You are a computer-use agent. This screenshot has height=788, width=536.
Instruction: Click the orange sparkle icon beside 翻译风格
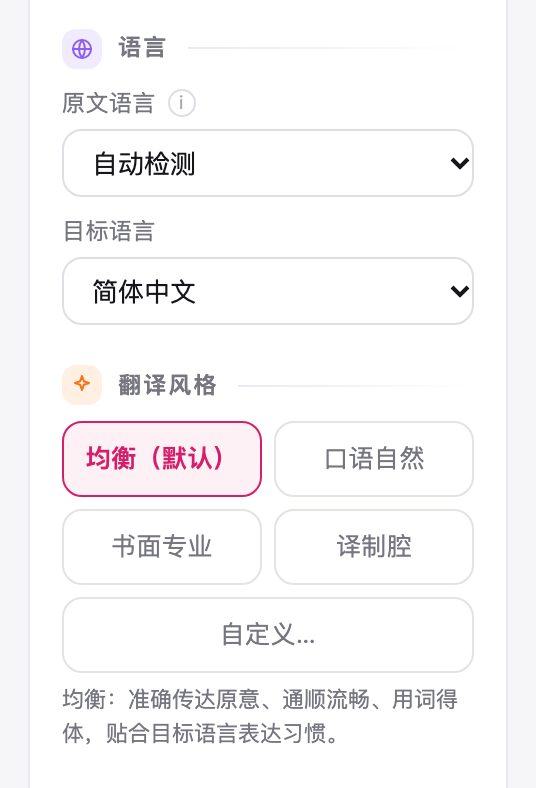(x=82, y=384)
